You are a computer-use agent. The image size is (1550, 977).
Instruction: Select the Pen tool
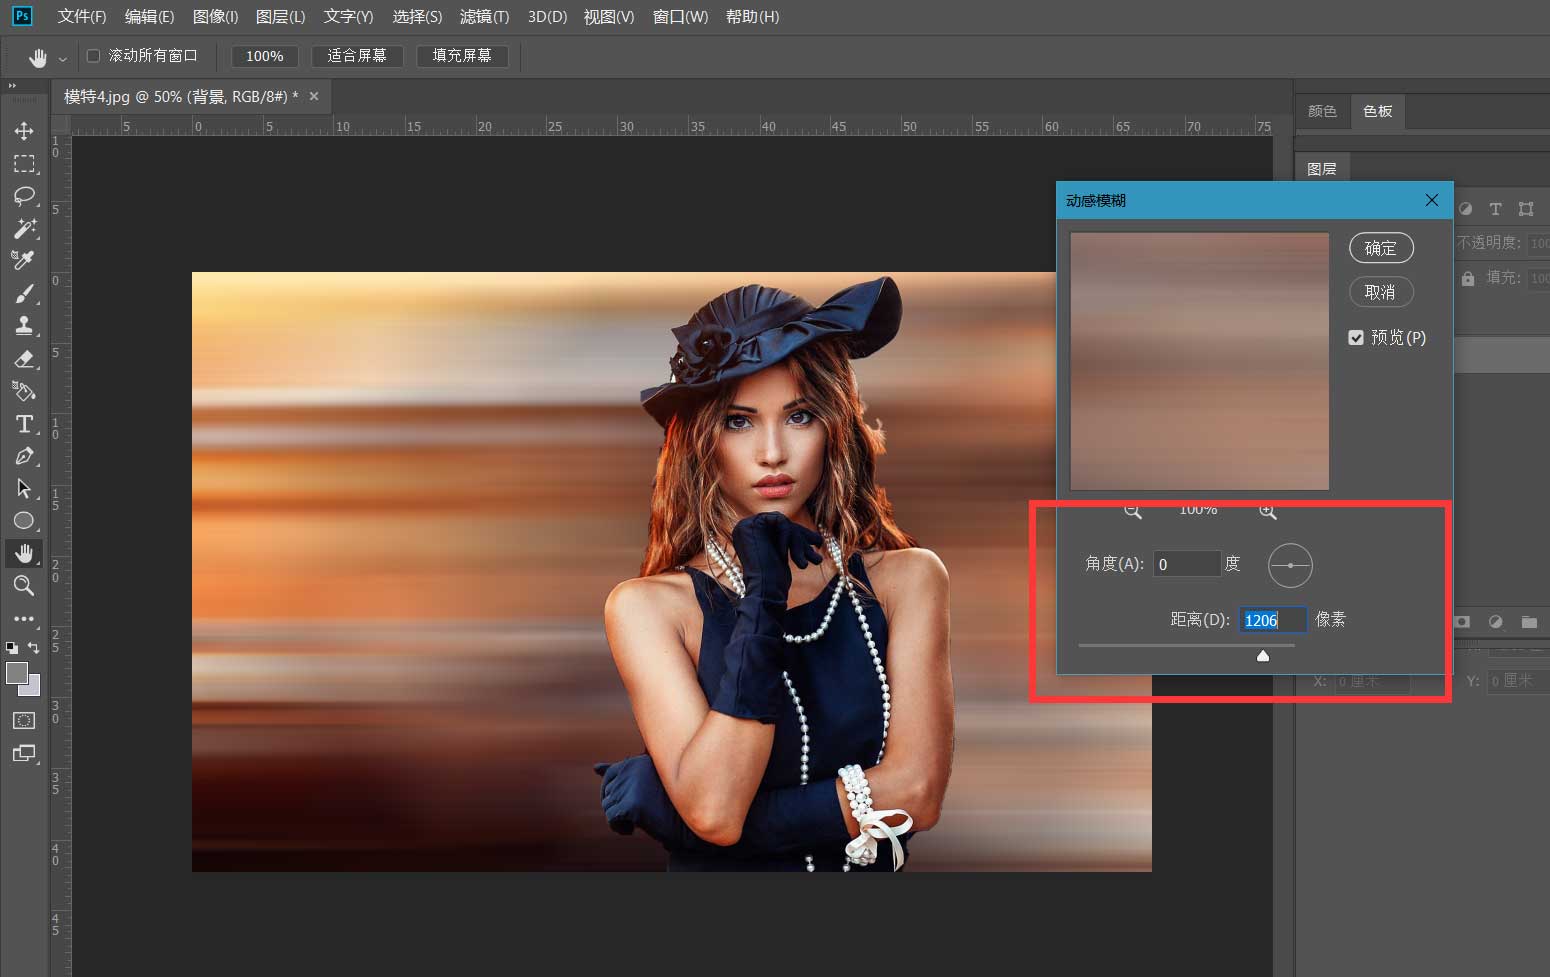pos(24,456)
